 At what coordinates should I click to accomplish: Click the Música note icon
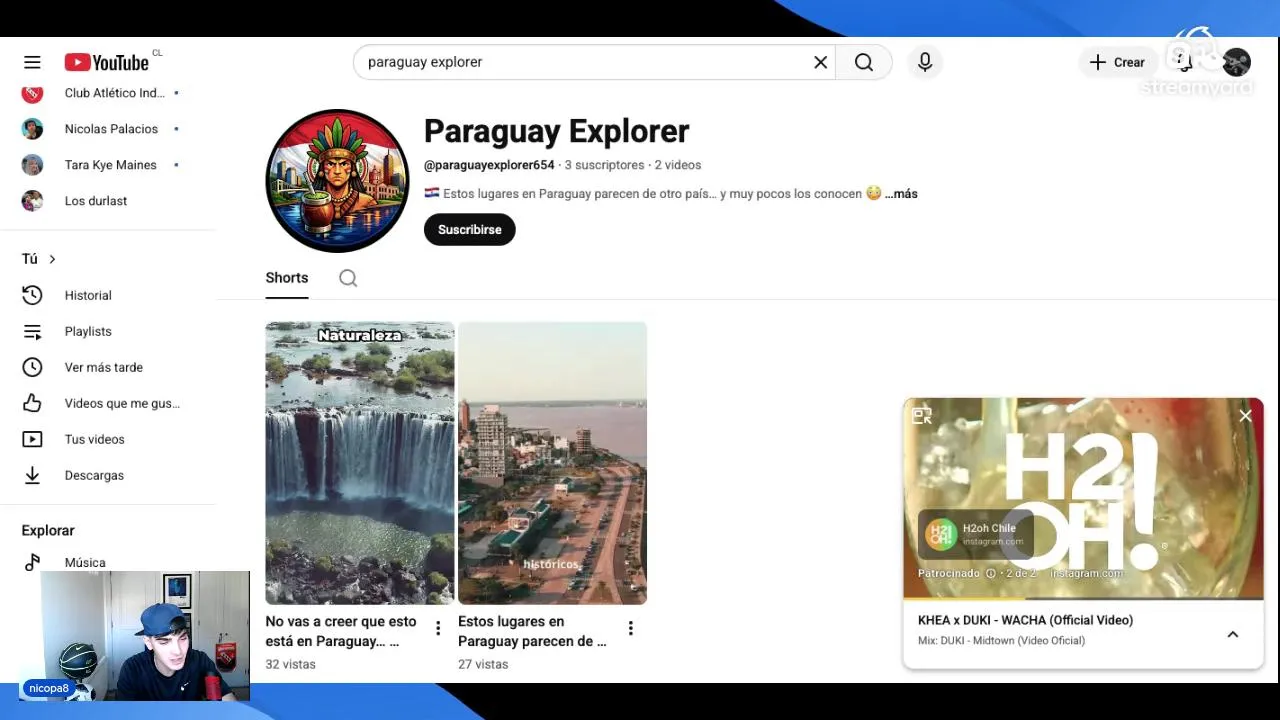(32, 562)
